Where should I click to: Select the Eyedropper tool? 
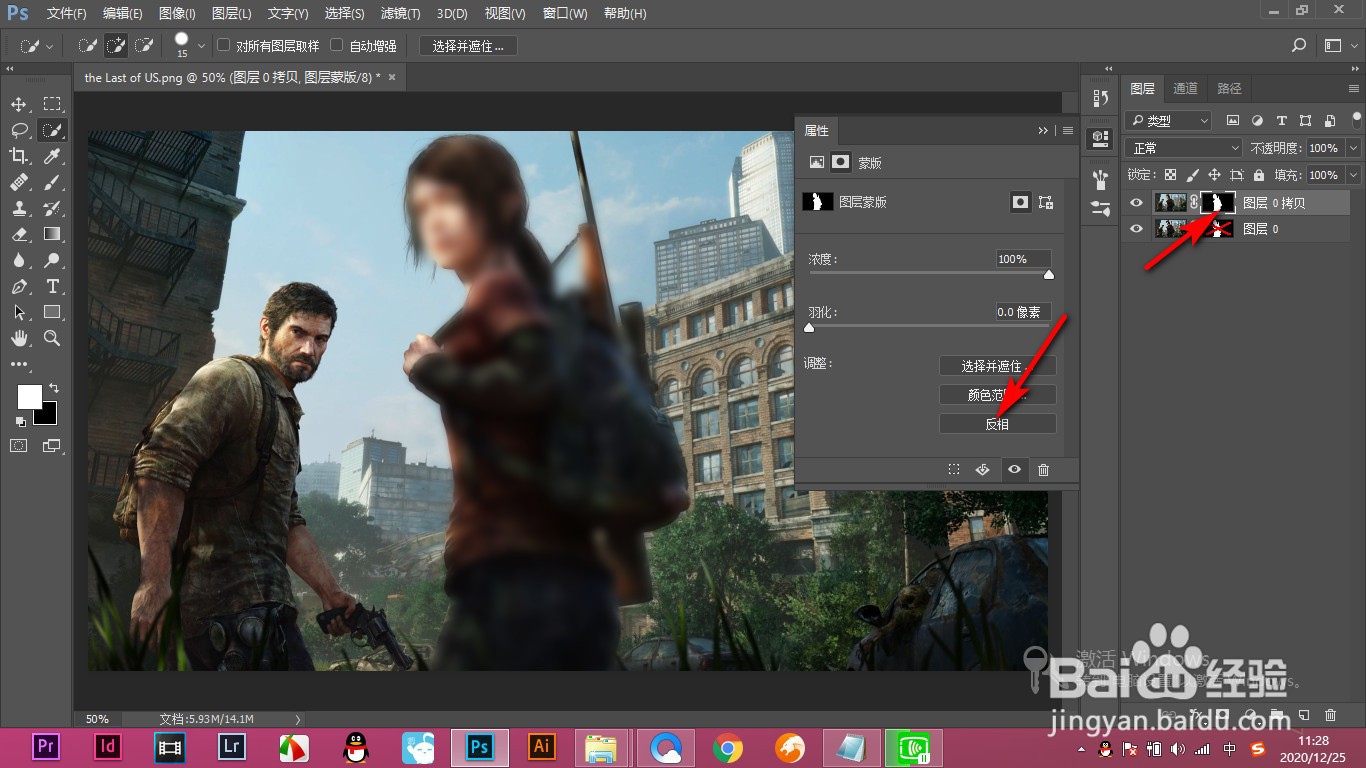click(x=52, y=156)
